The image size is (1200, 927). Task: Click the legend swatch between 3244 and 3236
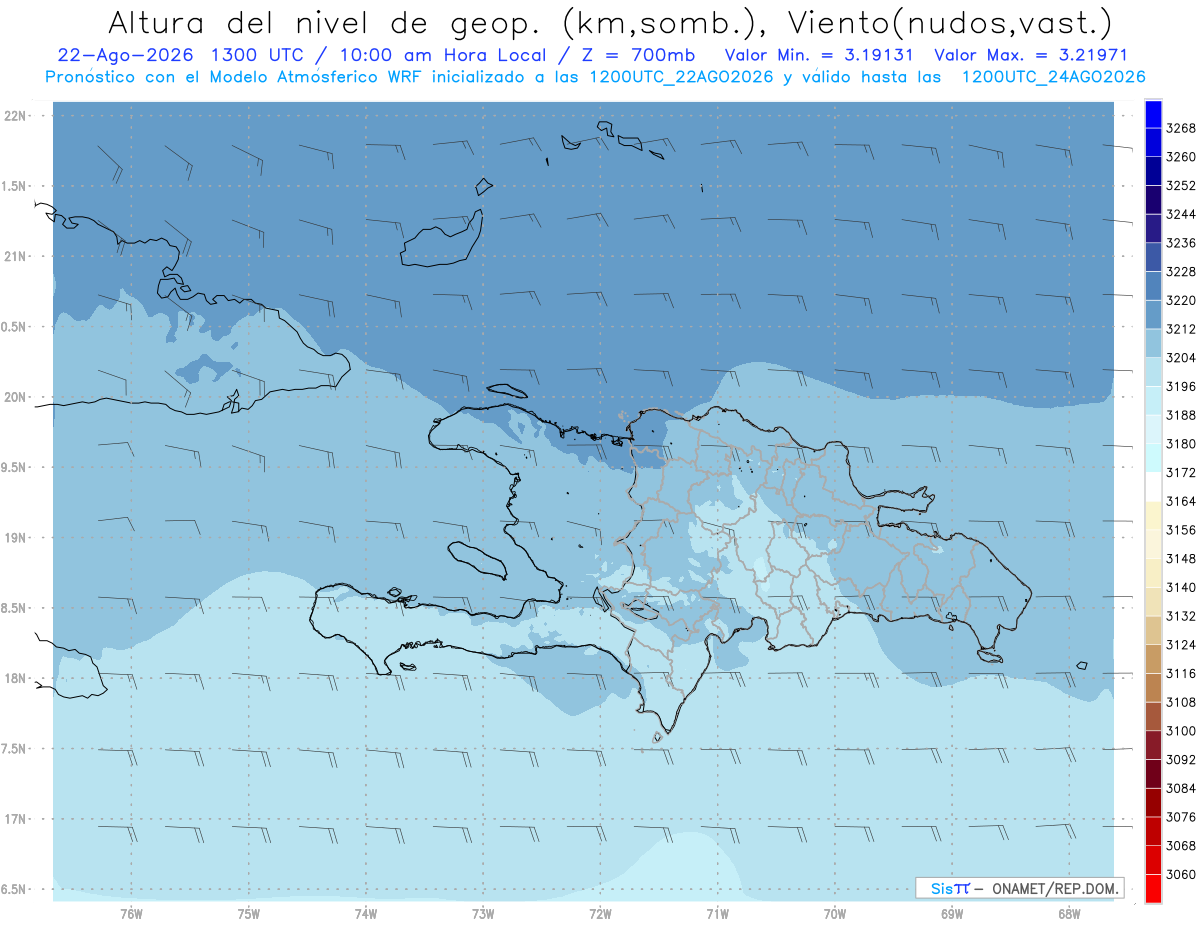pos(1152,228)
